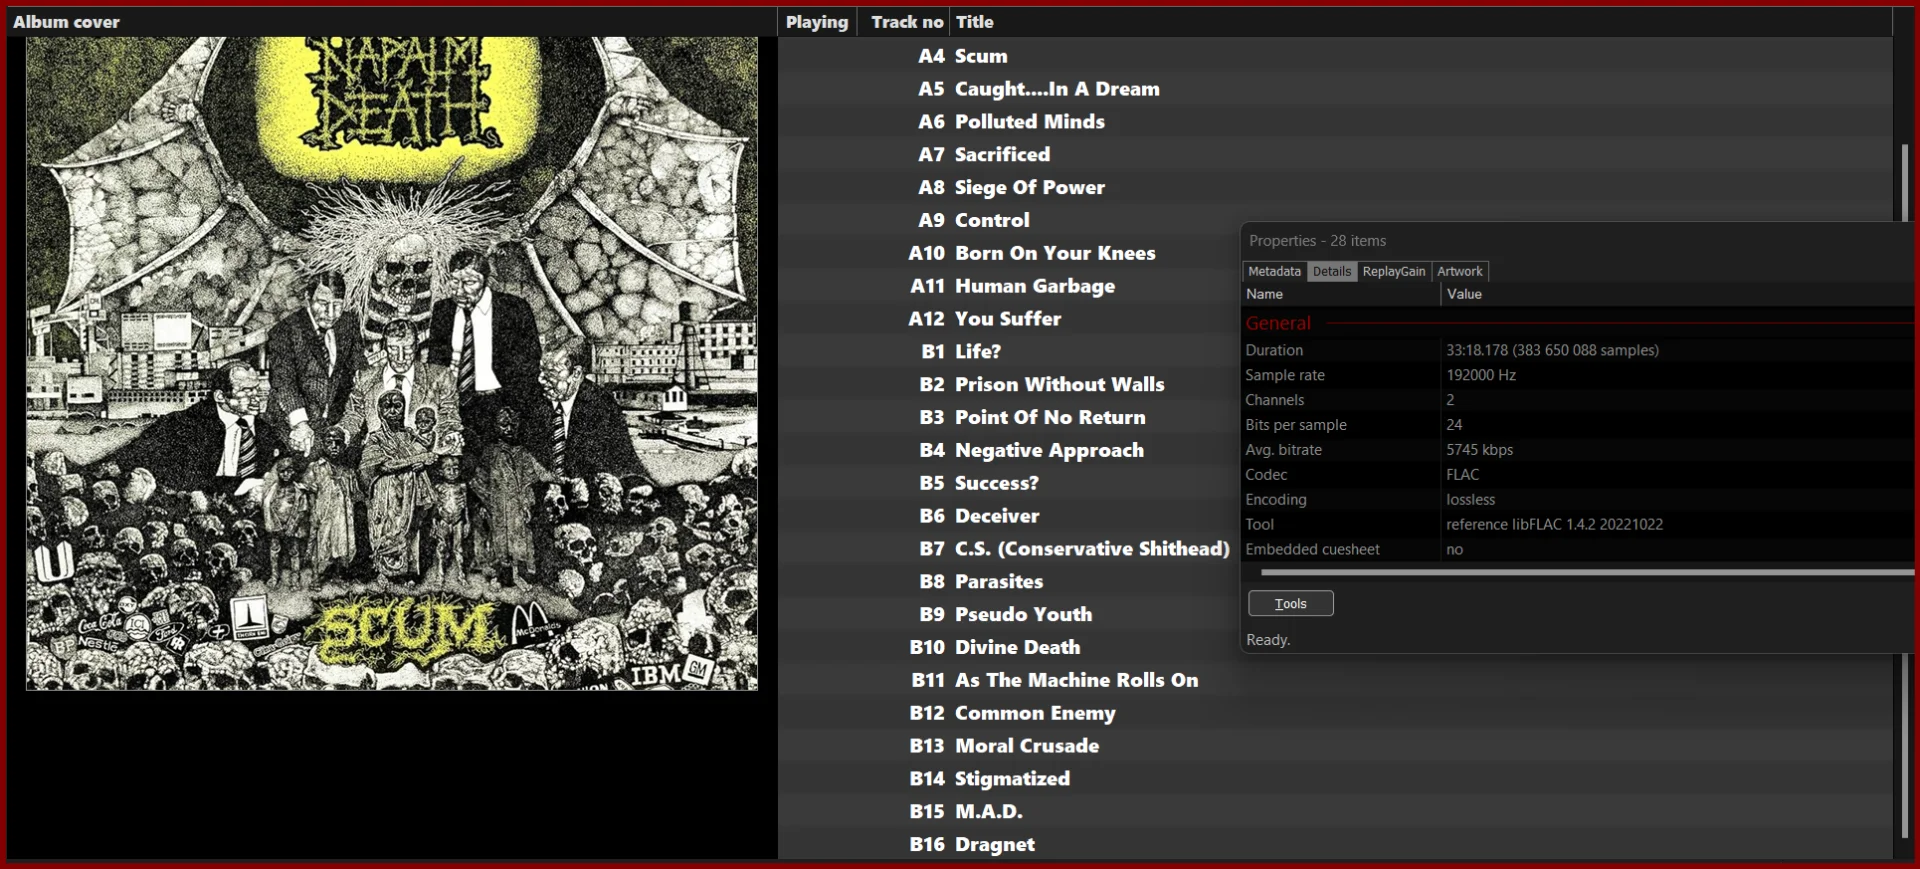Select track B1 Life?
Viewport: 1920px width, 869px height.
pyautogui.click(x=1009, y=352)
